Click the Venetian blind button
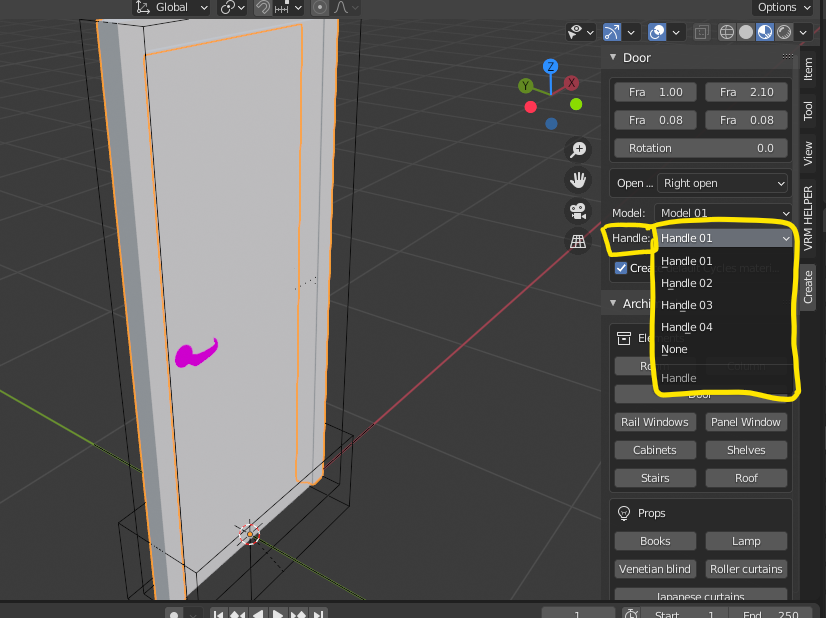The height and width of the screenshot is (618, 826). [x=655, y=569]
